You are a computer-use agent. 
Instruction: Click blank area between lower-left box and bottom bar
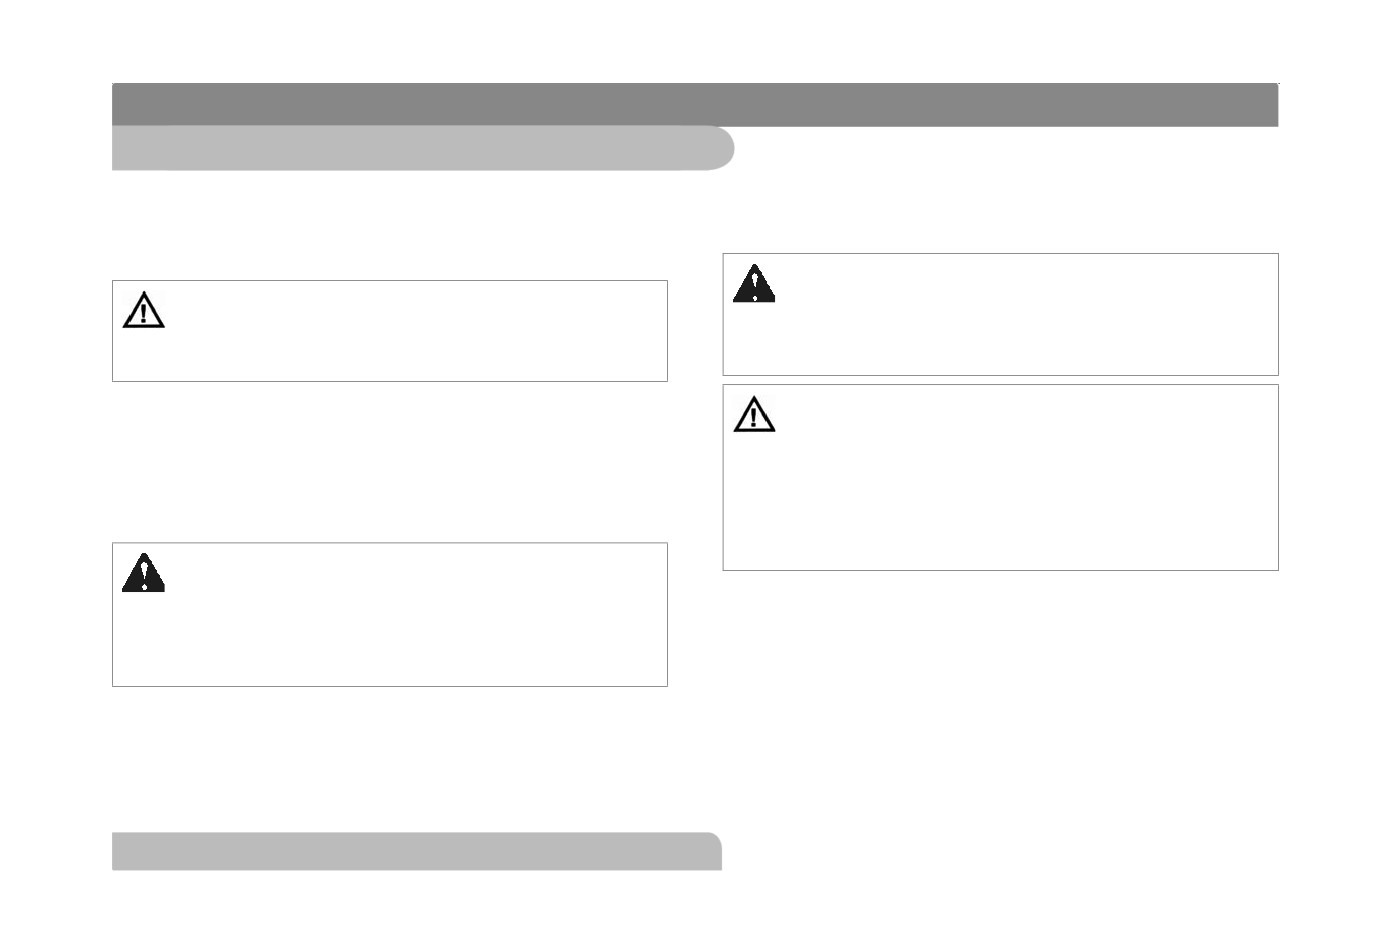point(390,759)
